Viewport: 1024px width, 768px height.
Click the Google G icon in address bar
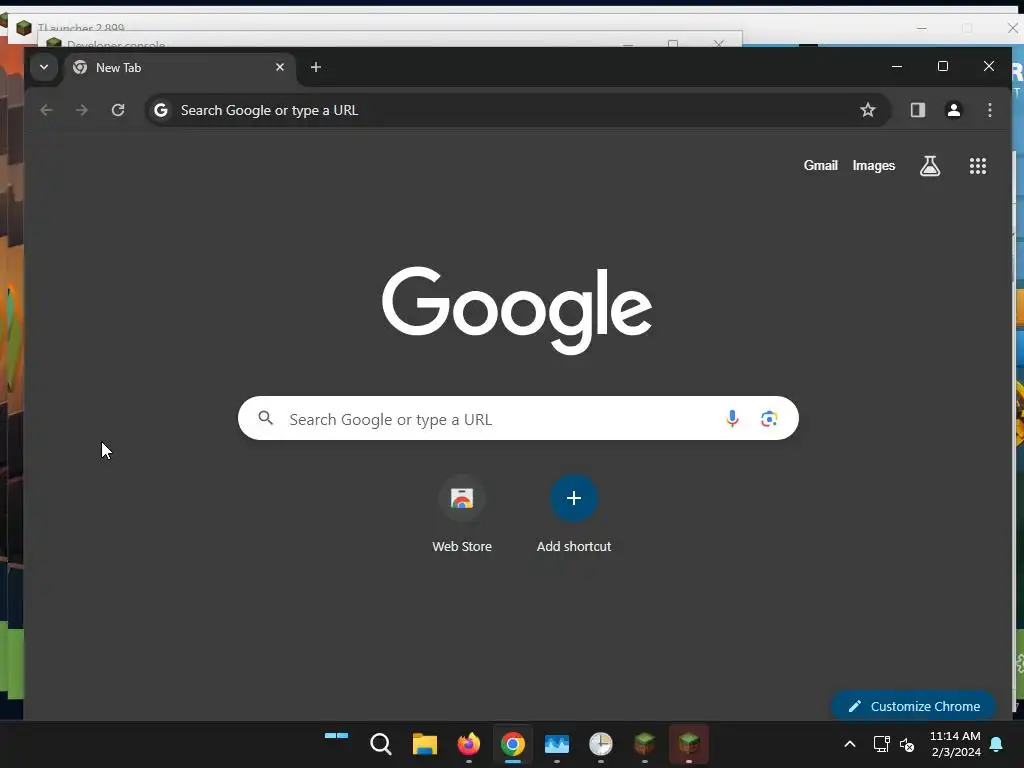161,110
